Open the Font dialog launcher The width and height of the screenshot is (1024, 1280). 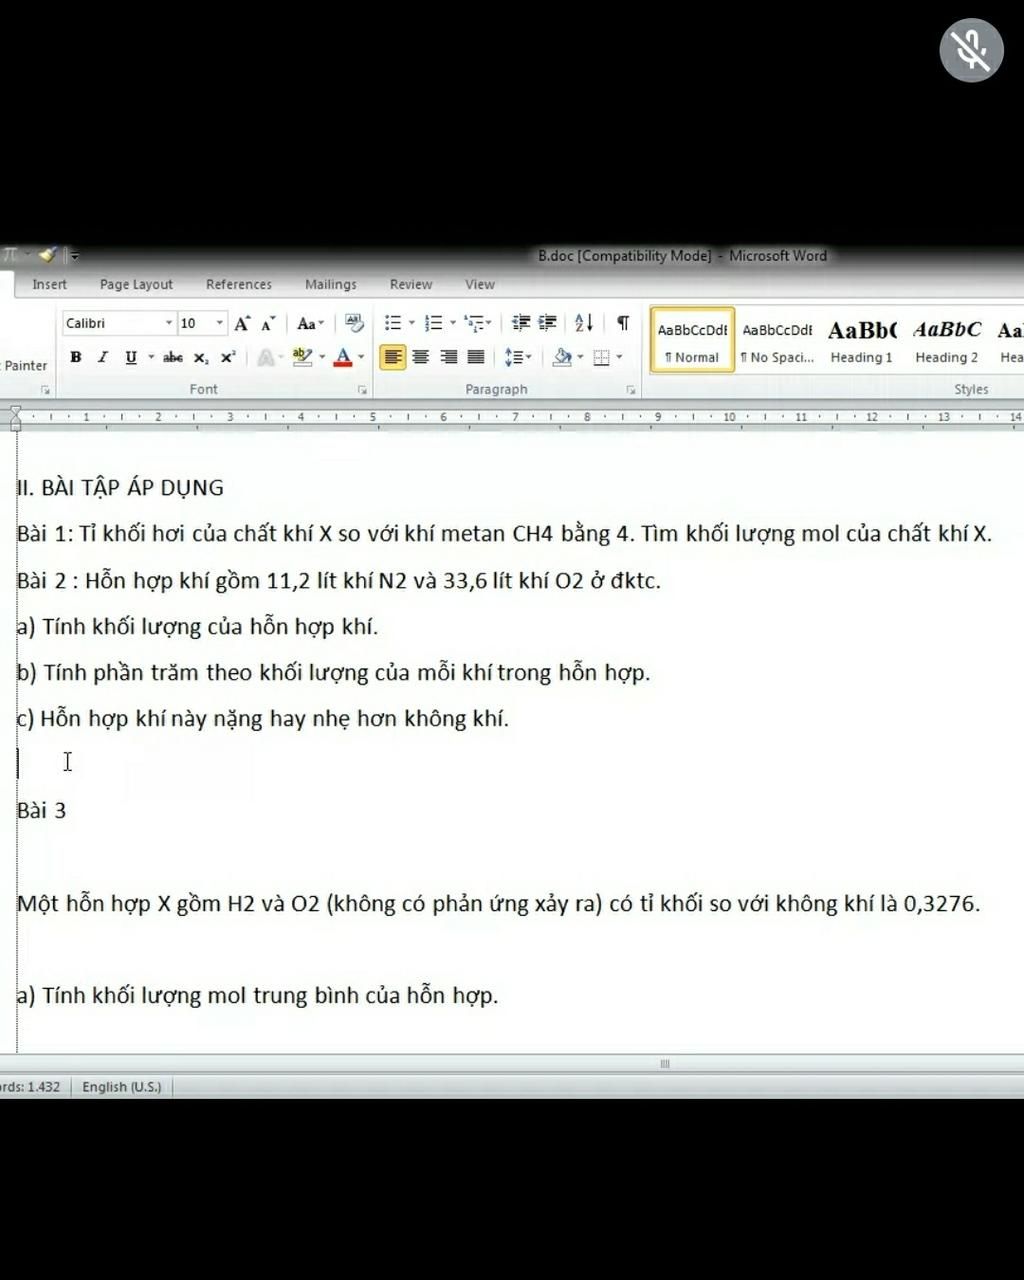[362, 390]
